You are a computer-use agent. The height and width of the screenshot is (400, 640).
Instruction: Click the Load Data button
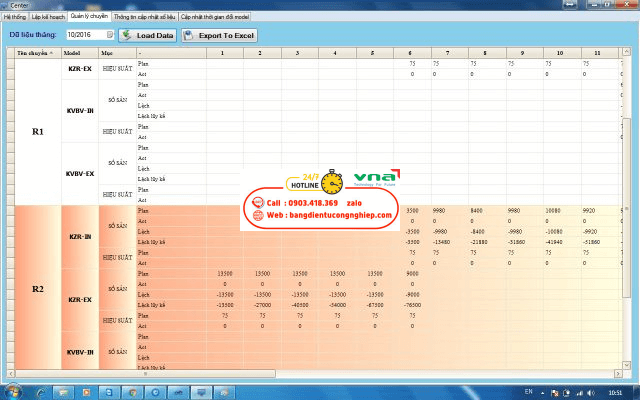(148, 35)
